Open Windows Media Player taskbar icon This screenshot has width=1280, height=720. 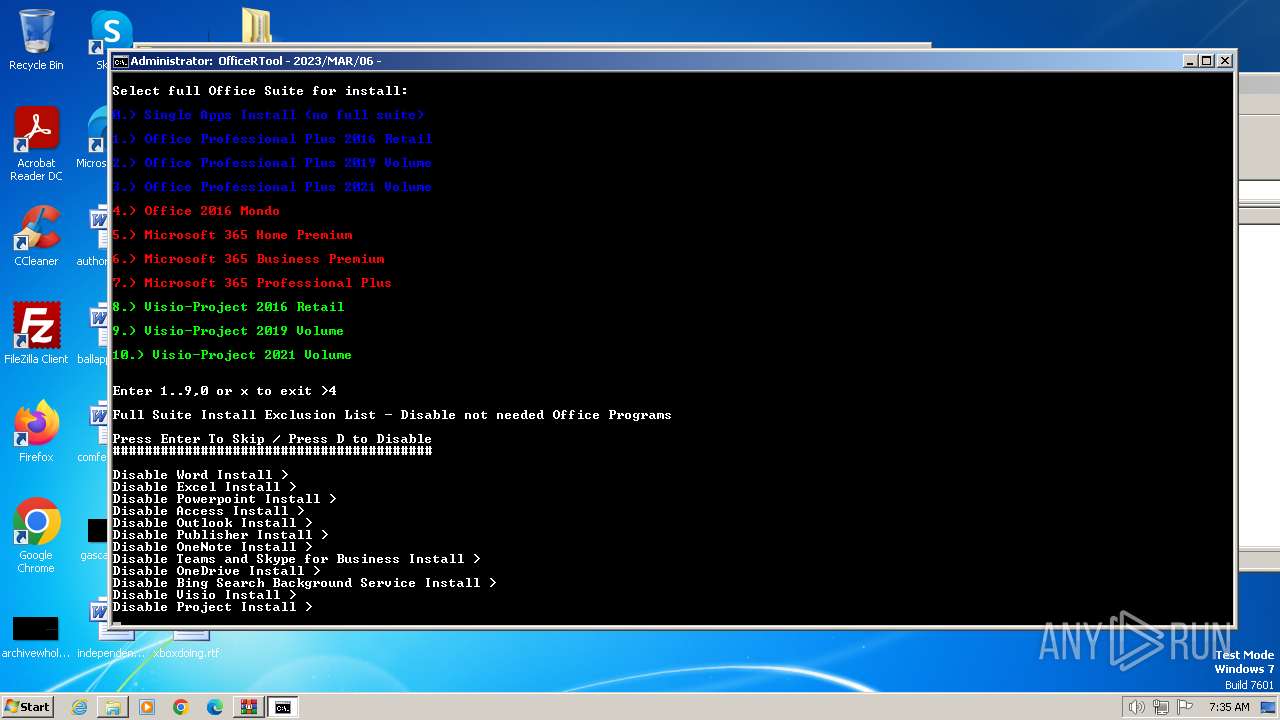pyautogui.click(x=147, y=707)
